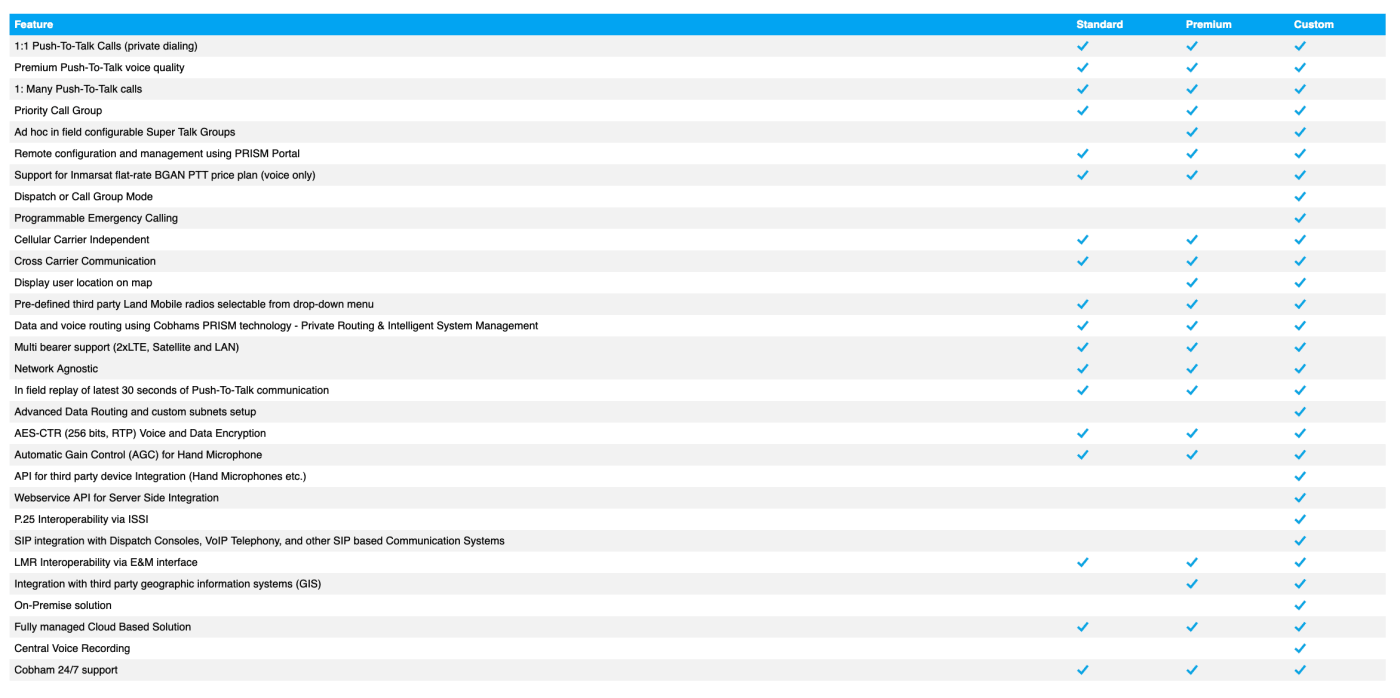This screenshot has height=698, width=1400.
Task: Click Premium checkmark for Fully managed Cloud Based Solution
Action: point(1191,627)
